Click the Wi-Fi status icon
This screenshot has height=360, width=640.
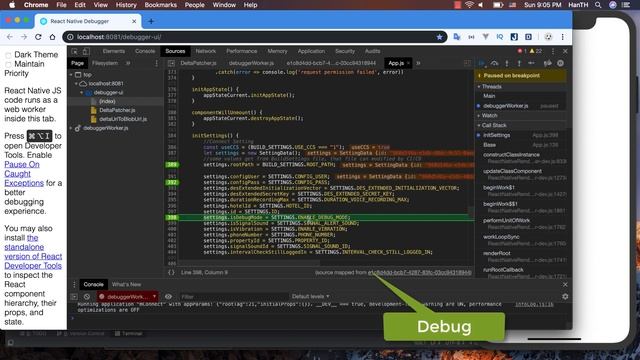469,5
